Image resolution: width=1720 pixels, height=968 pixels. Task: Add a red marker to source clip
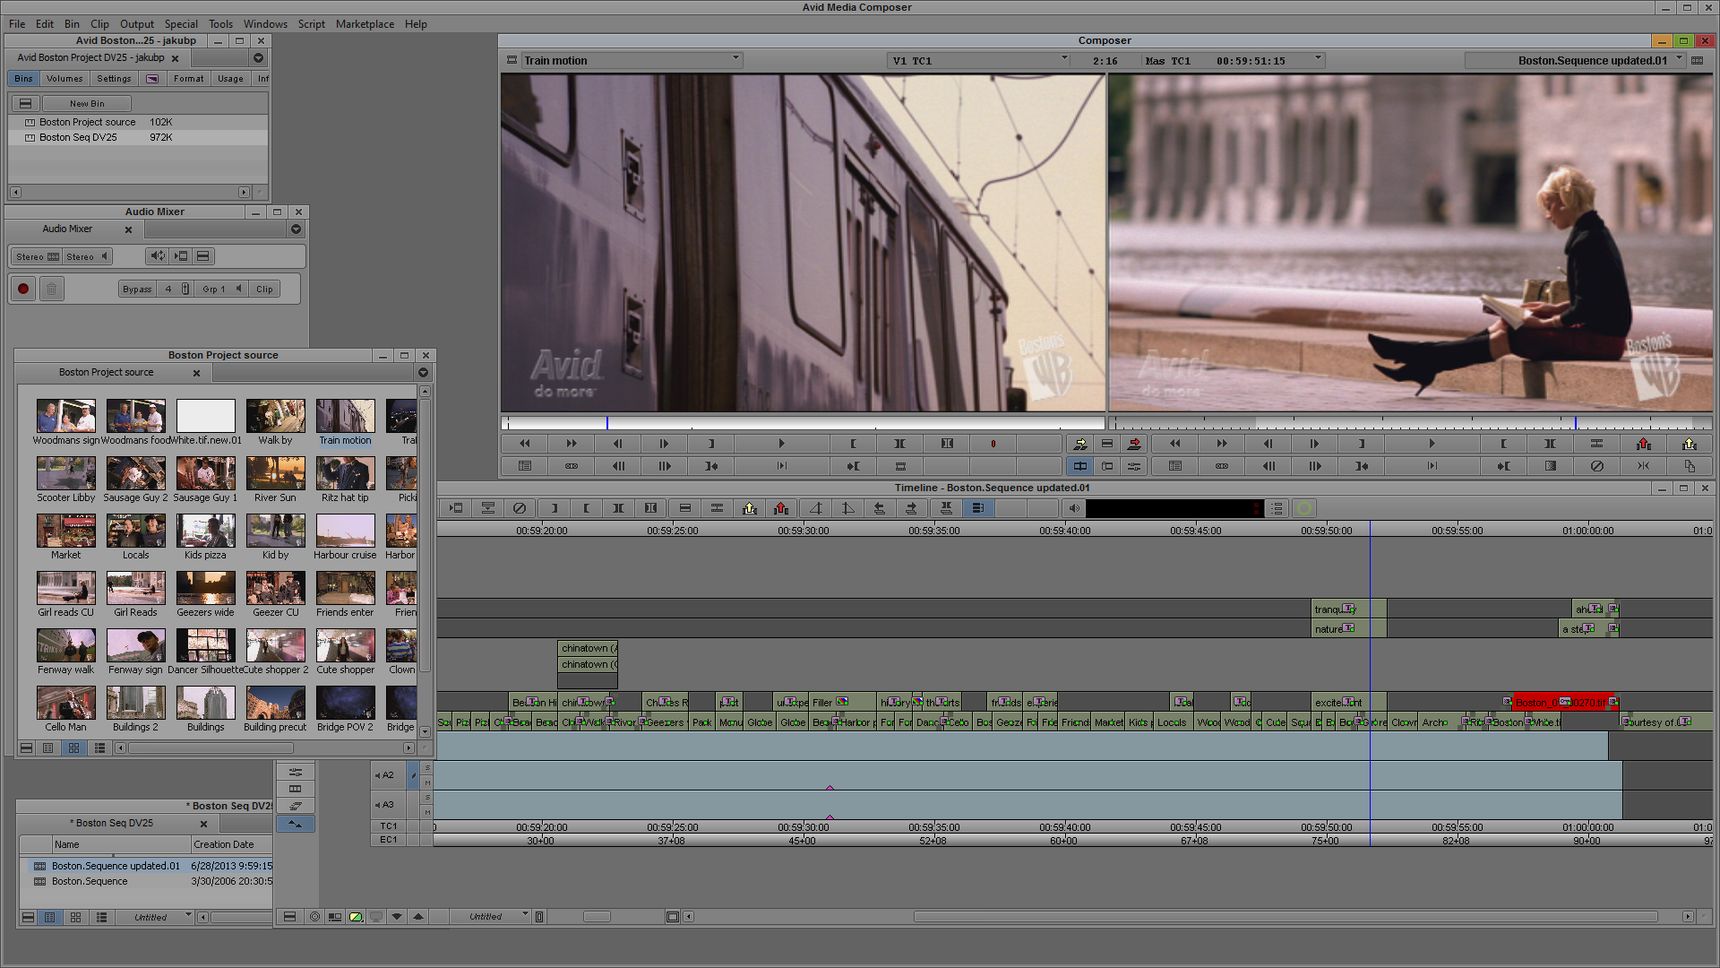[993, 444]
